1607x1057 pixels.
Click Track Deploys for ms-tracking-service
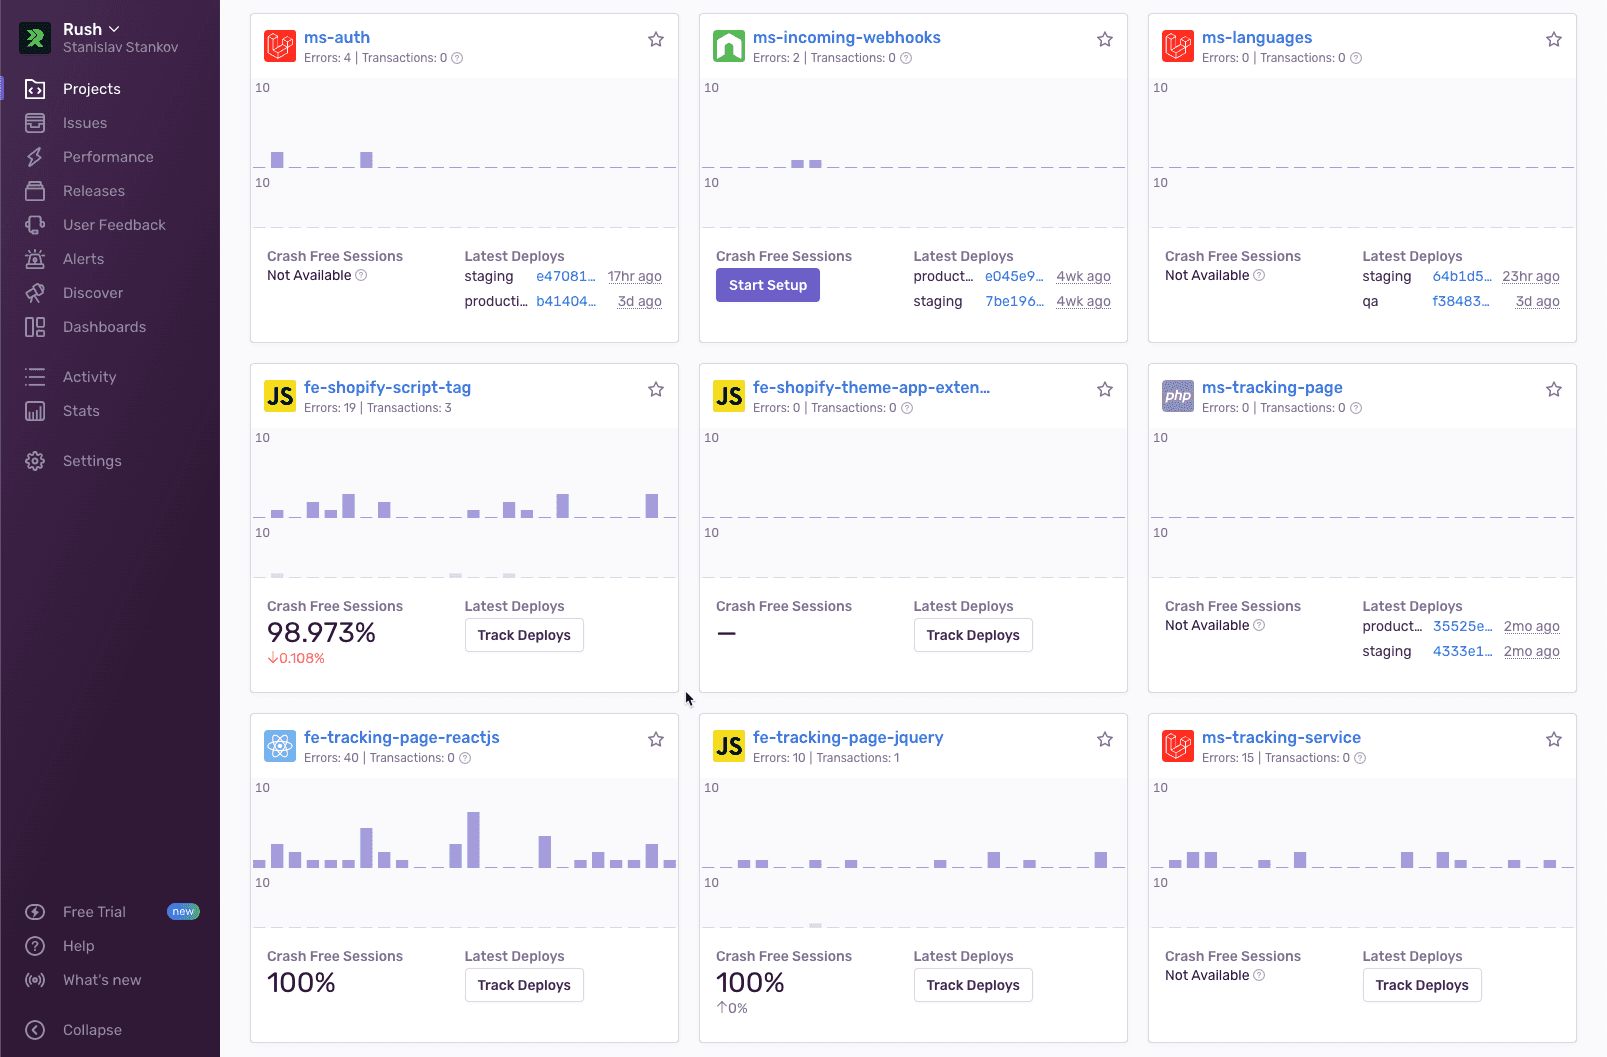tap(1421, 985)
